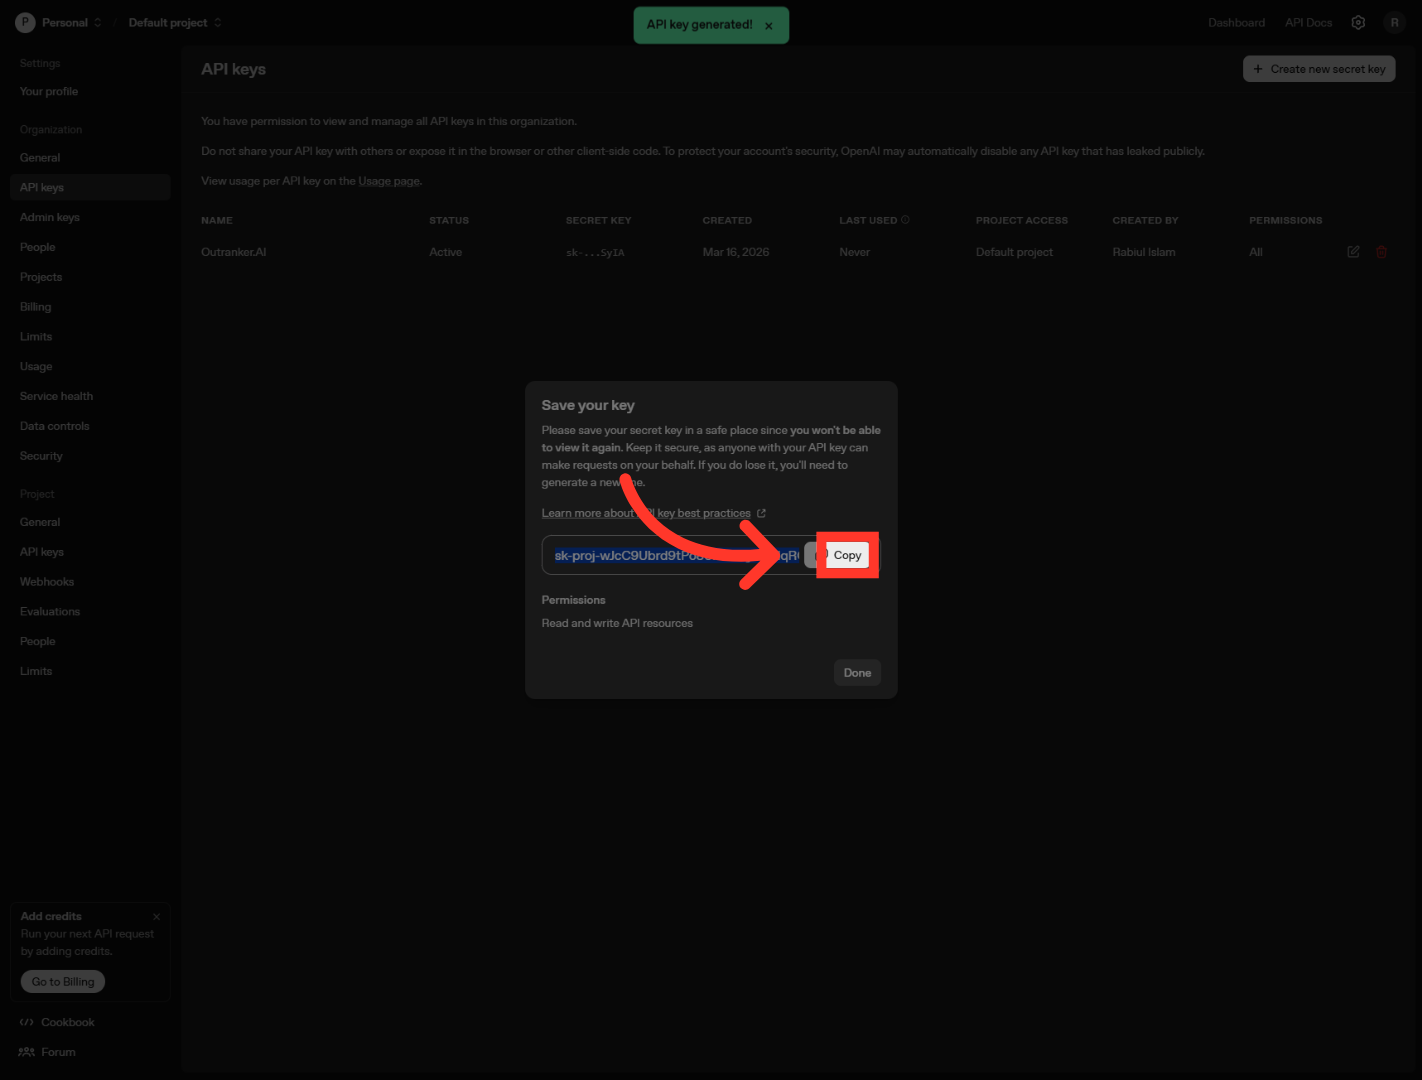The height and width of the screenshot is (1080, 1422).
Task: Select Billing in the Organization sidebar
Action: click(35, 307)
